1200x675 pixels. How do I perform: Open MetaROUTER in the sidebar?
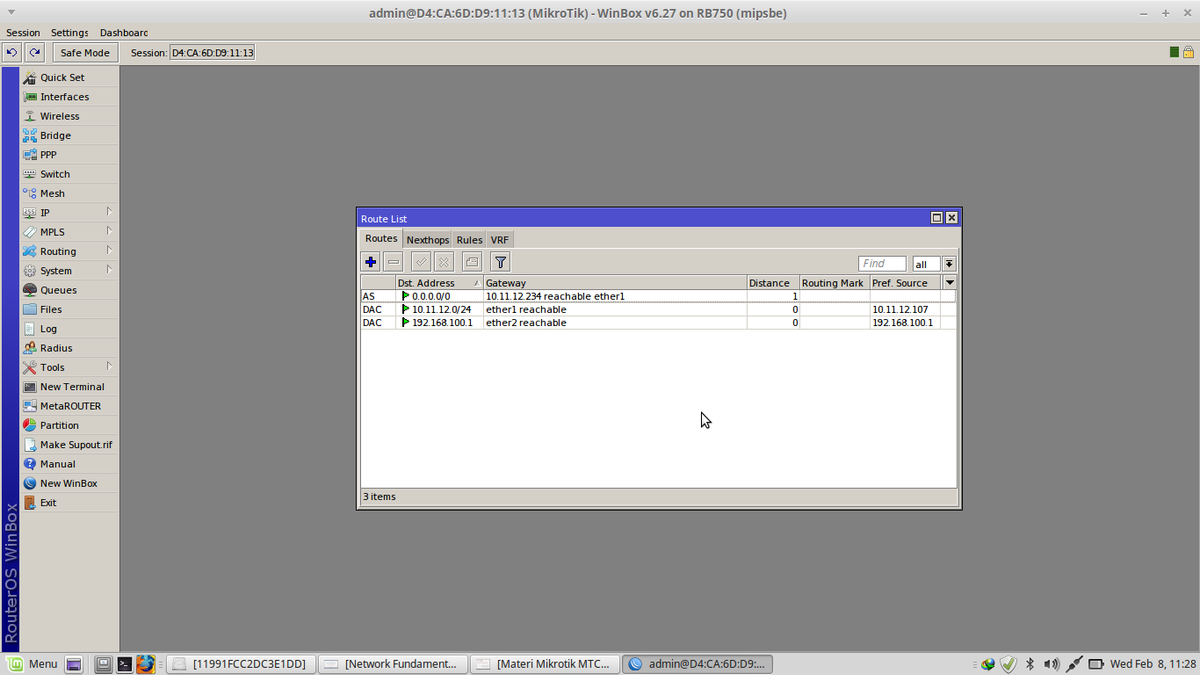tap(69, 406)
